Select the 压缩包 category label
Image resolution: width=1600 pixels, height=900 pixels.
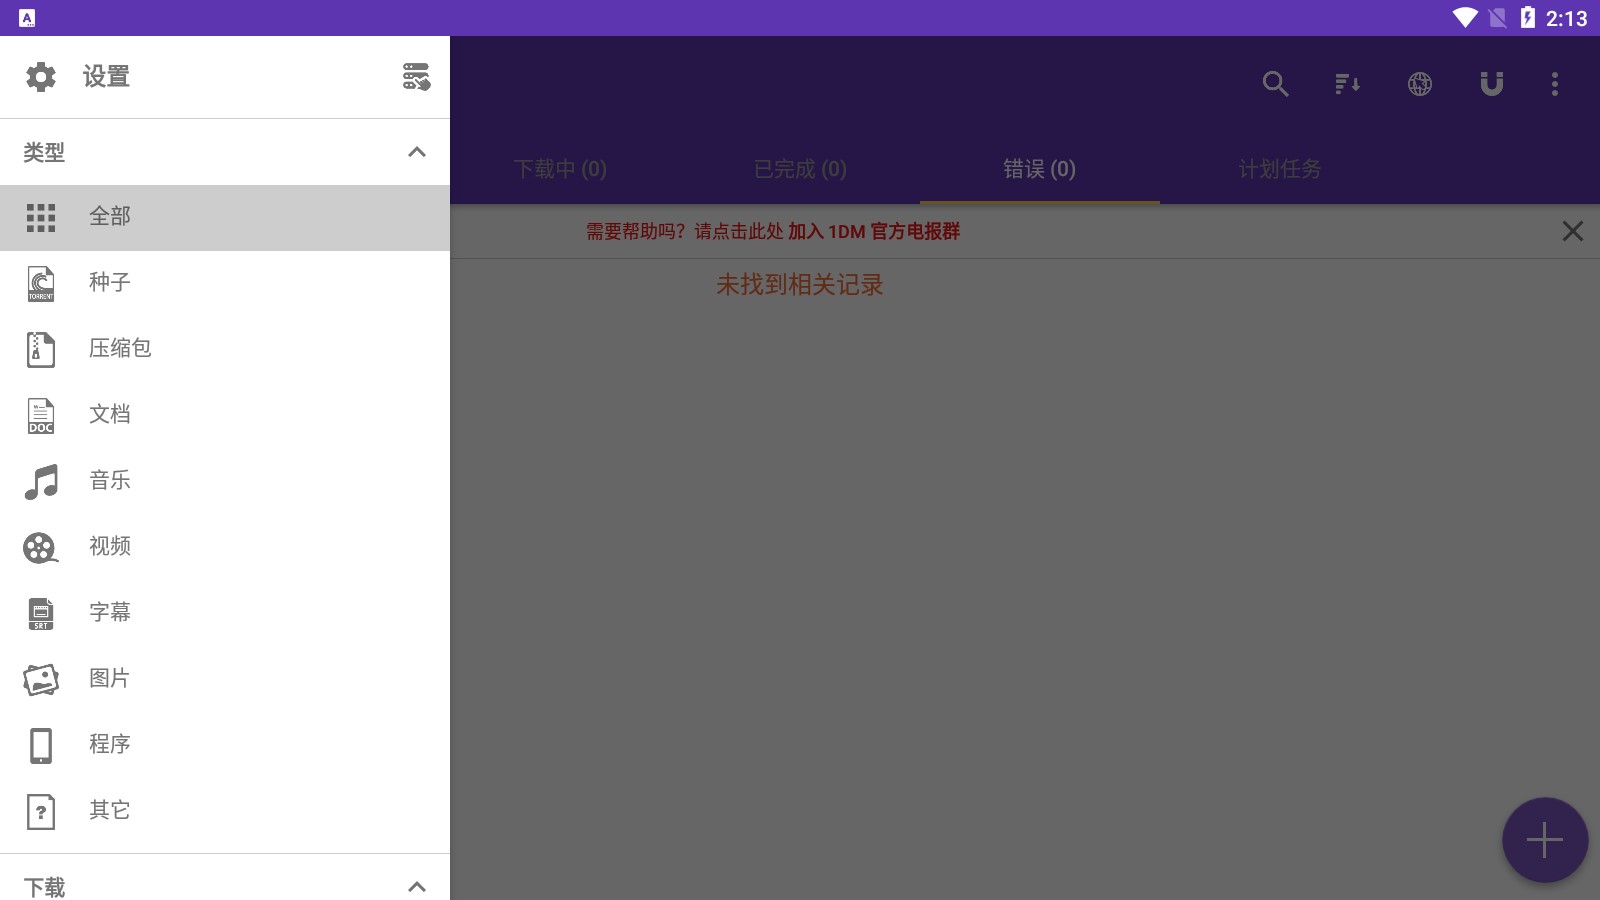(120, 349)
